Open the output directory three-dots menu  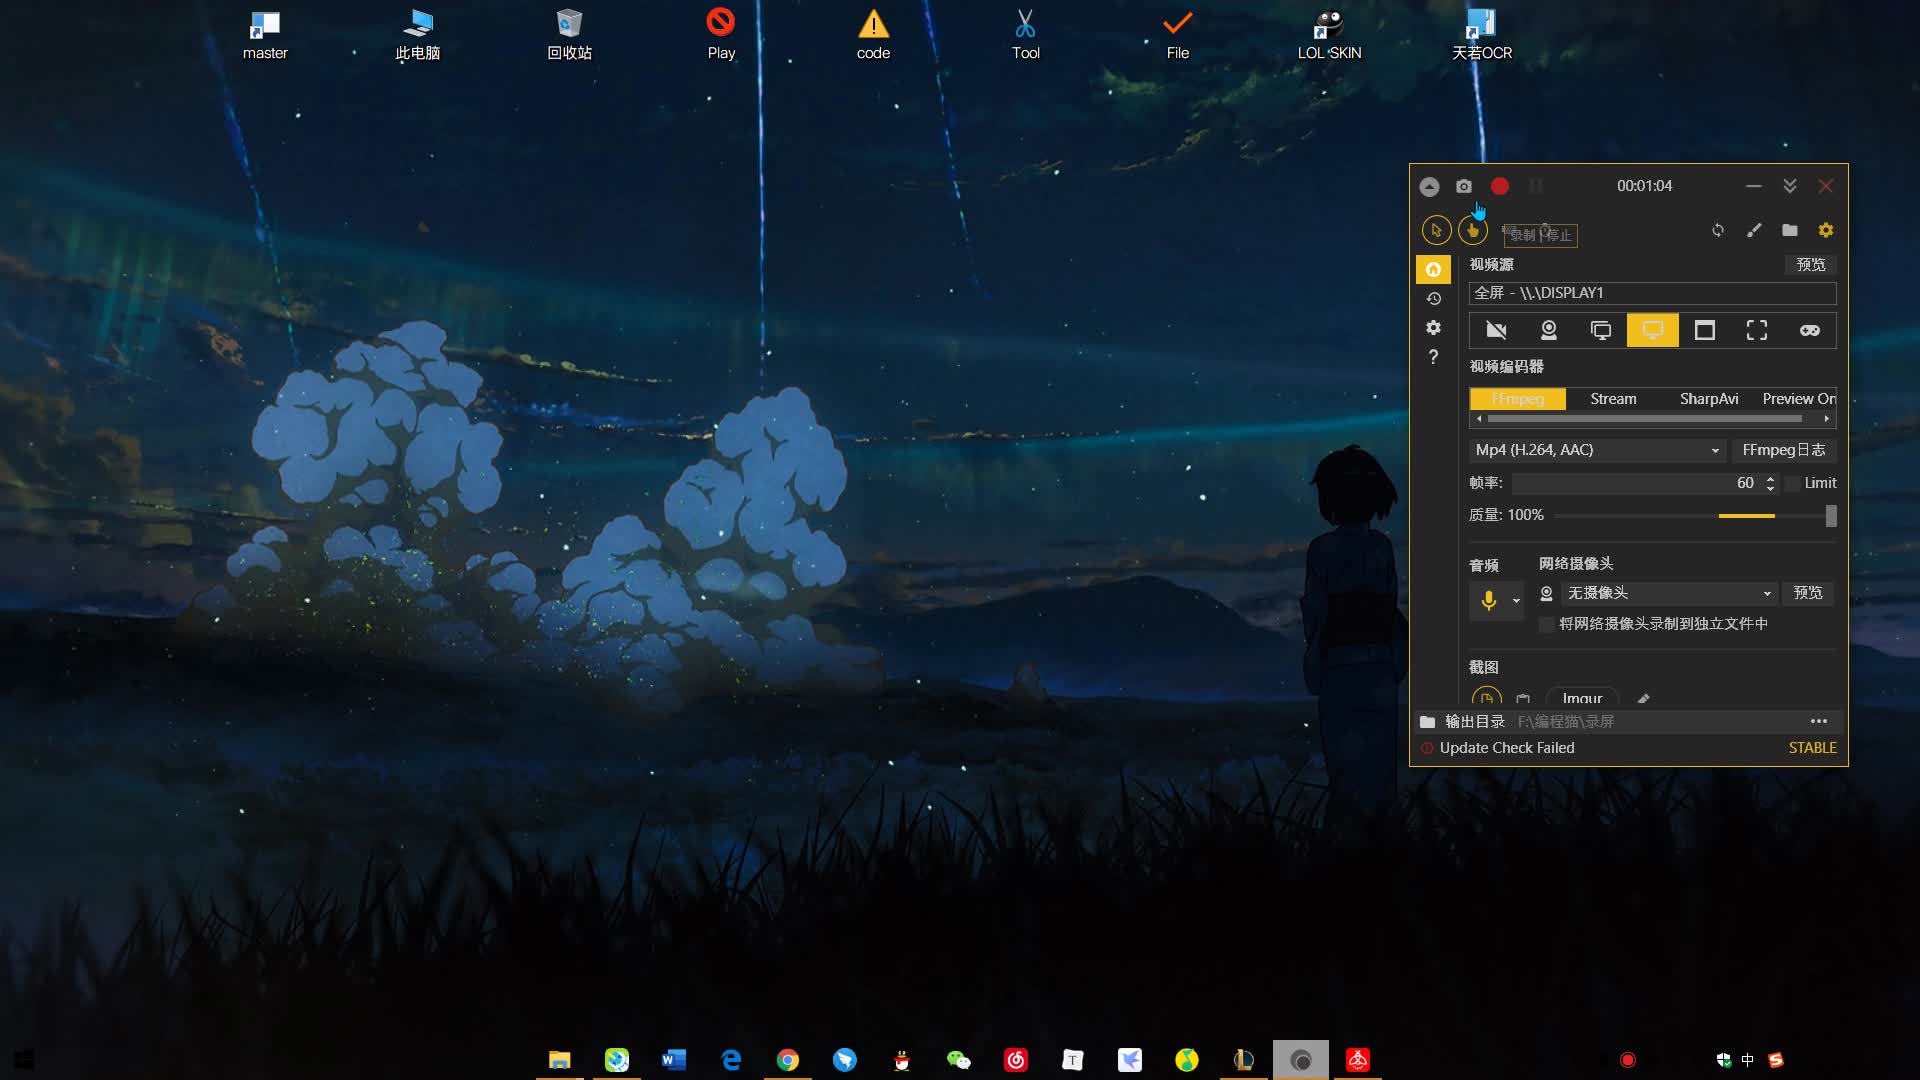[1819, 721]
